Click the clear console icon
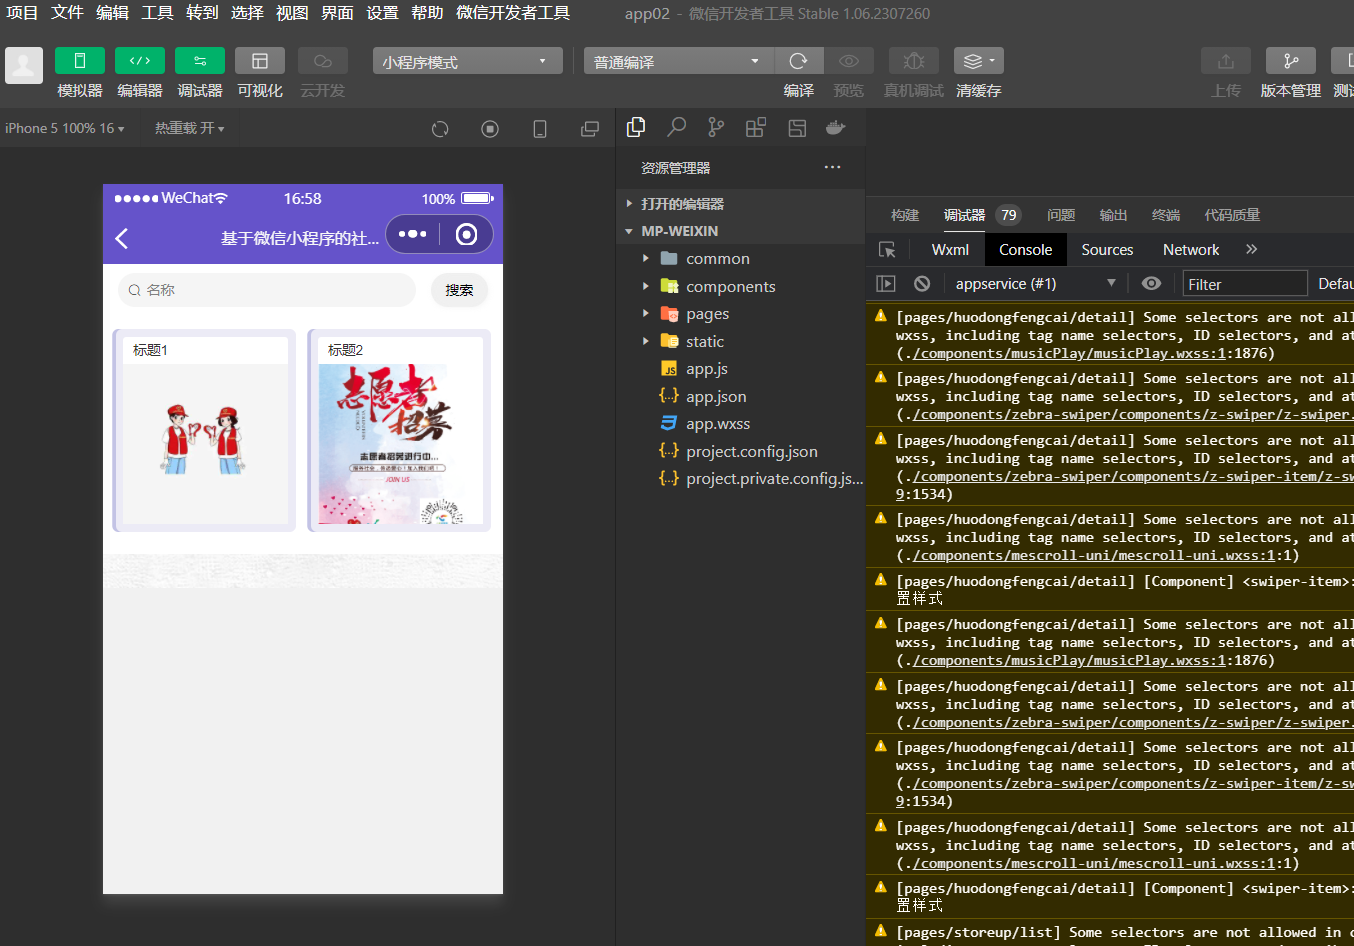The height and width of the screenshot is (946, 1354). tap(922, 284)
